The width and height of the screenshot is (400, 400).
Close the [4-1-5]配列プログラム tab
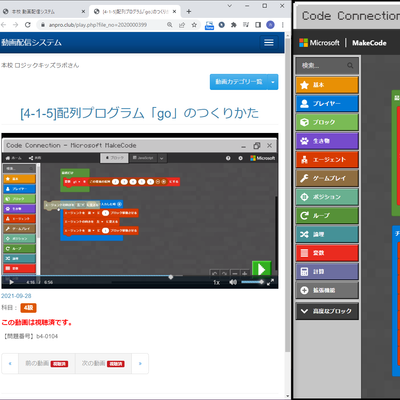tap(175, 12)
